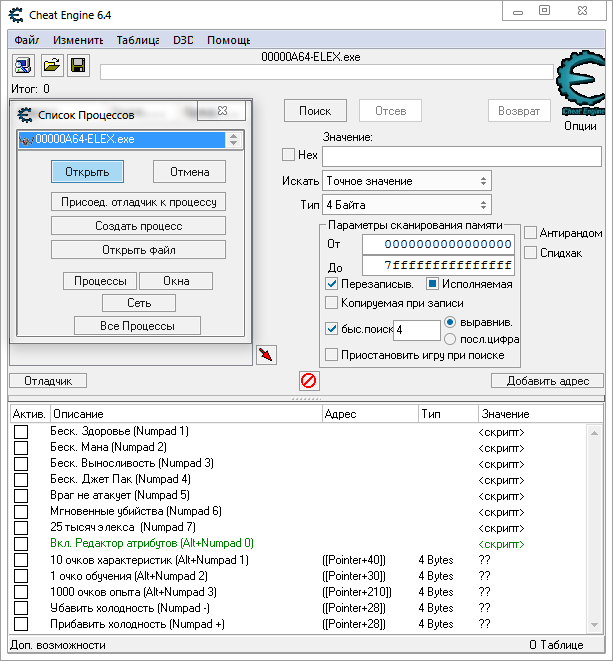Screen dimensions: 613x661
Task: Click Присоед. отладчик к процессу
Action: coord(138,202)
